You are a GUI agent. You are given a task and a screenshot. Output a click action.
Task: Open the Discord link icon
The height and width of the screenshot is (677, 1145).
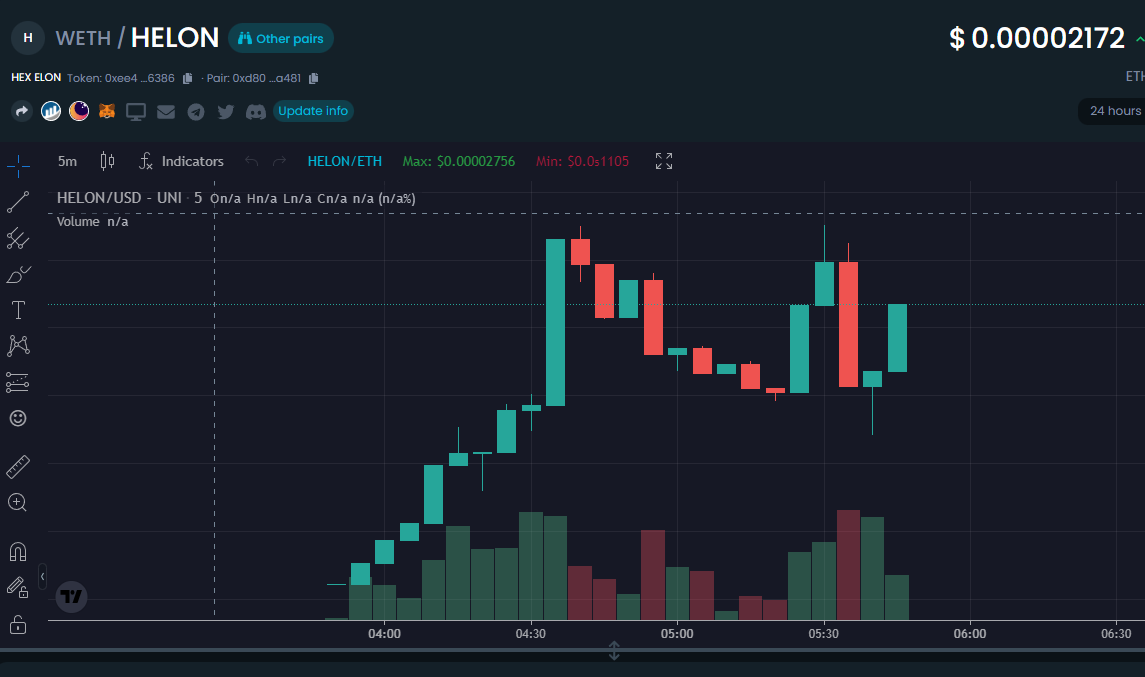pyautogui.click(x=256, y=112)
